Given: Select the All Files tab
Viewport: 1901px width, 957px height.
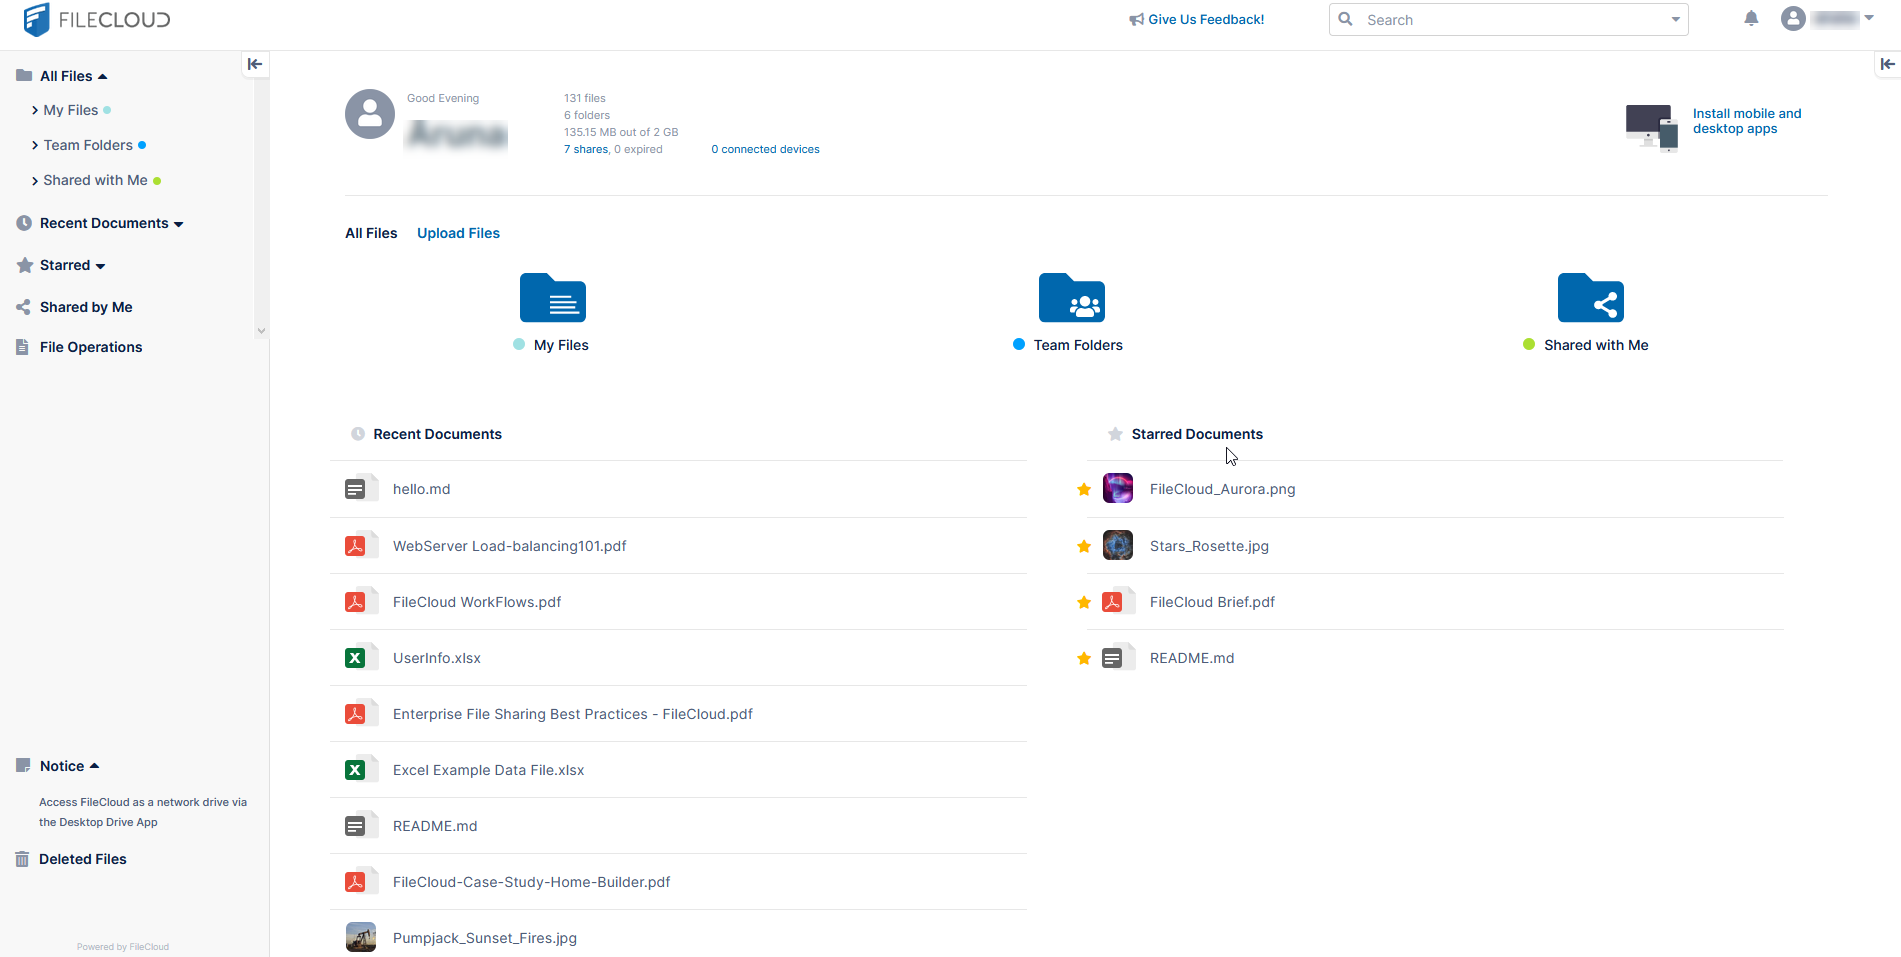Looking at the screenshot, I should 371,233.
